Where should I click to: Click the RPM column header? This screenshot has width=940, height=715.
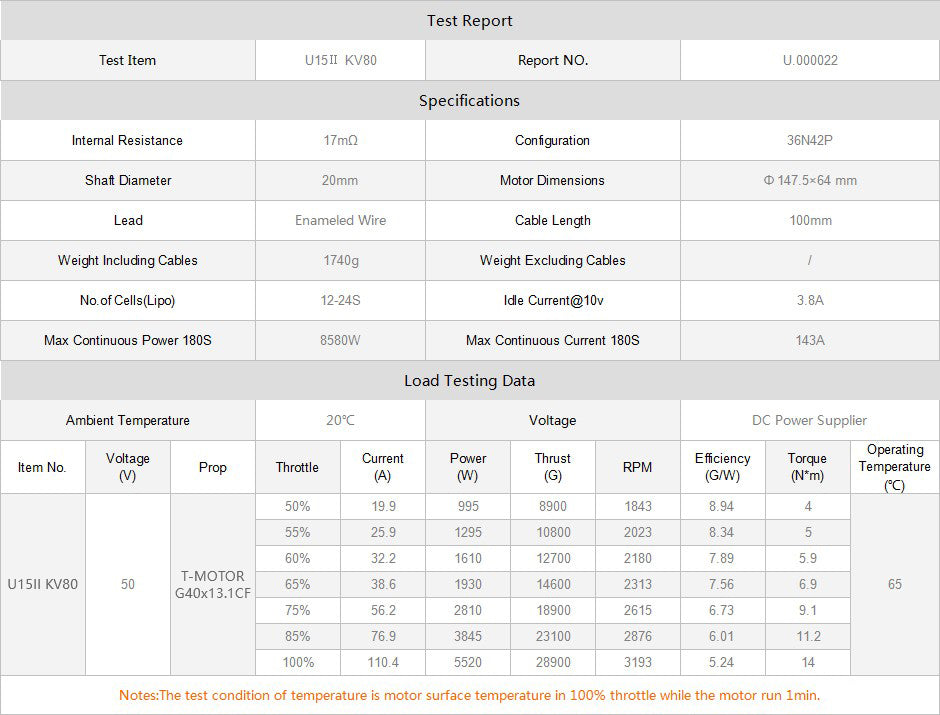point(637,467)
